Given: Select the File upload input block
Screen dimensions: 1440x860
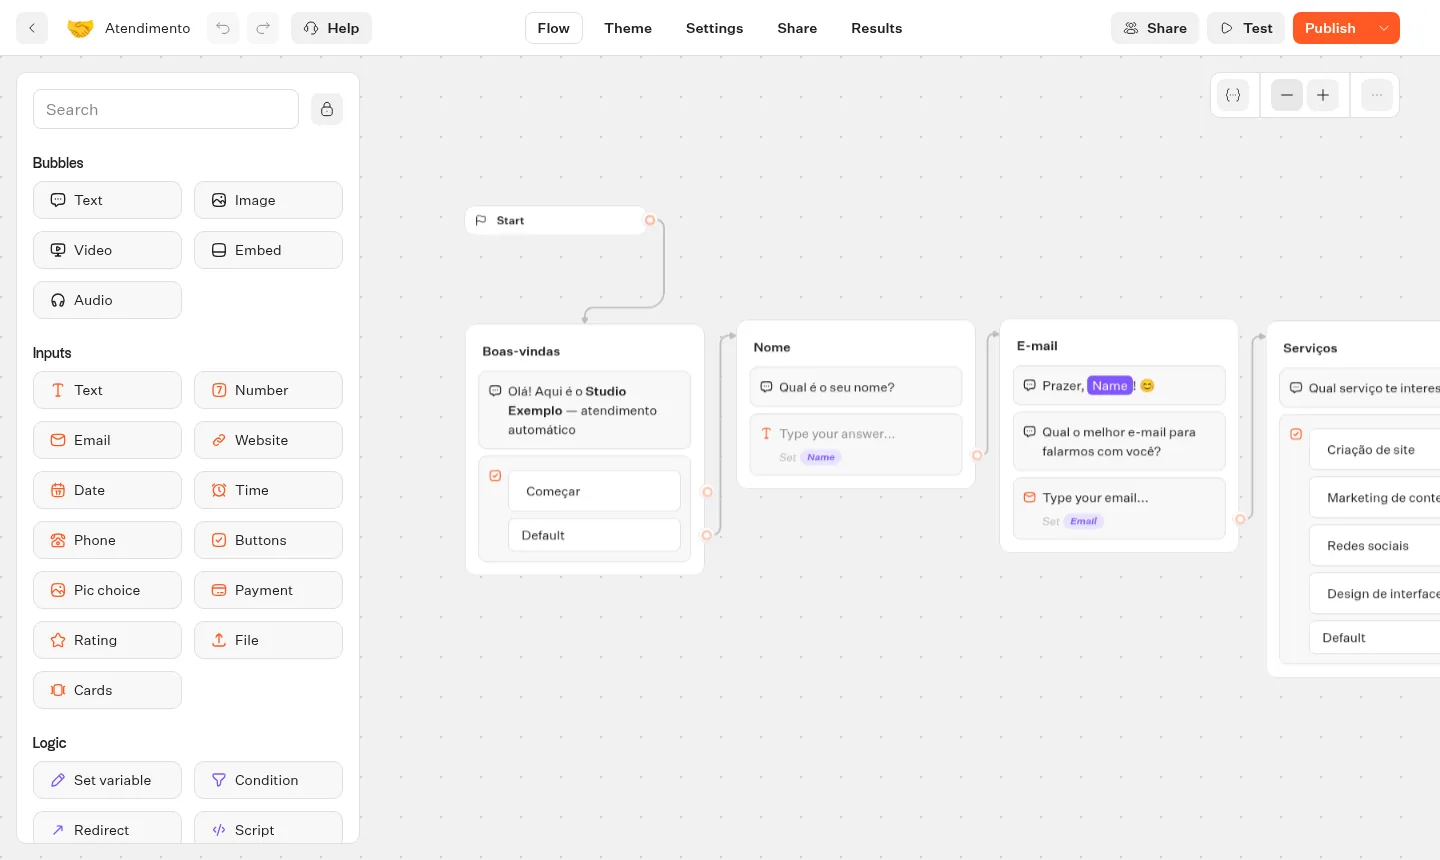Looking at the screenshot, I should [268, 640].
